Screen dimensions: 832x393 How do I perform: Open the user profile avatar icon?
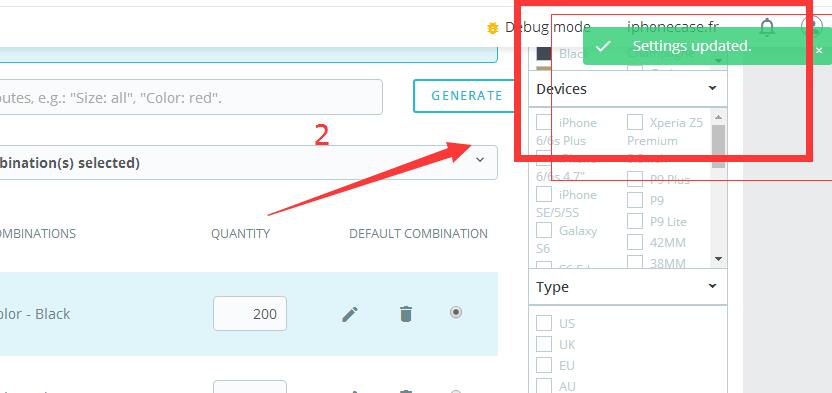[x=811, y=27]
